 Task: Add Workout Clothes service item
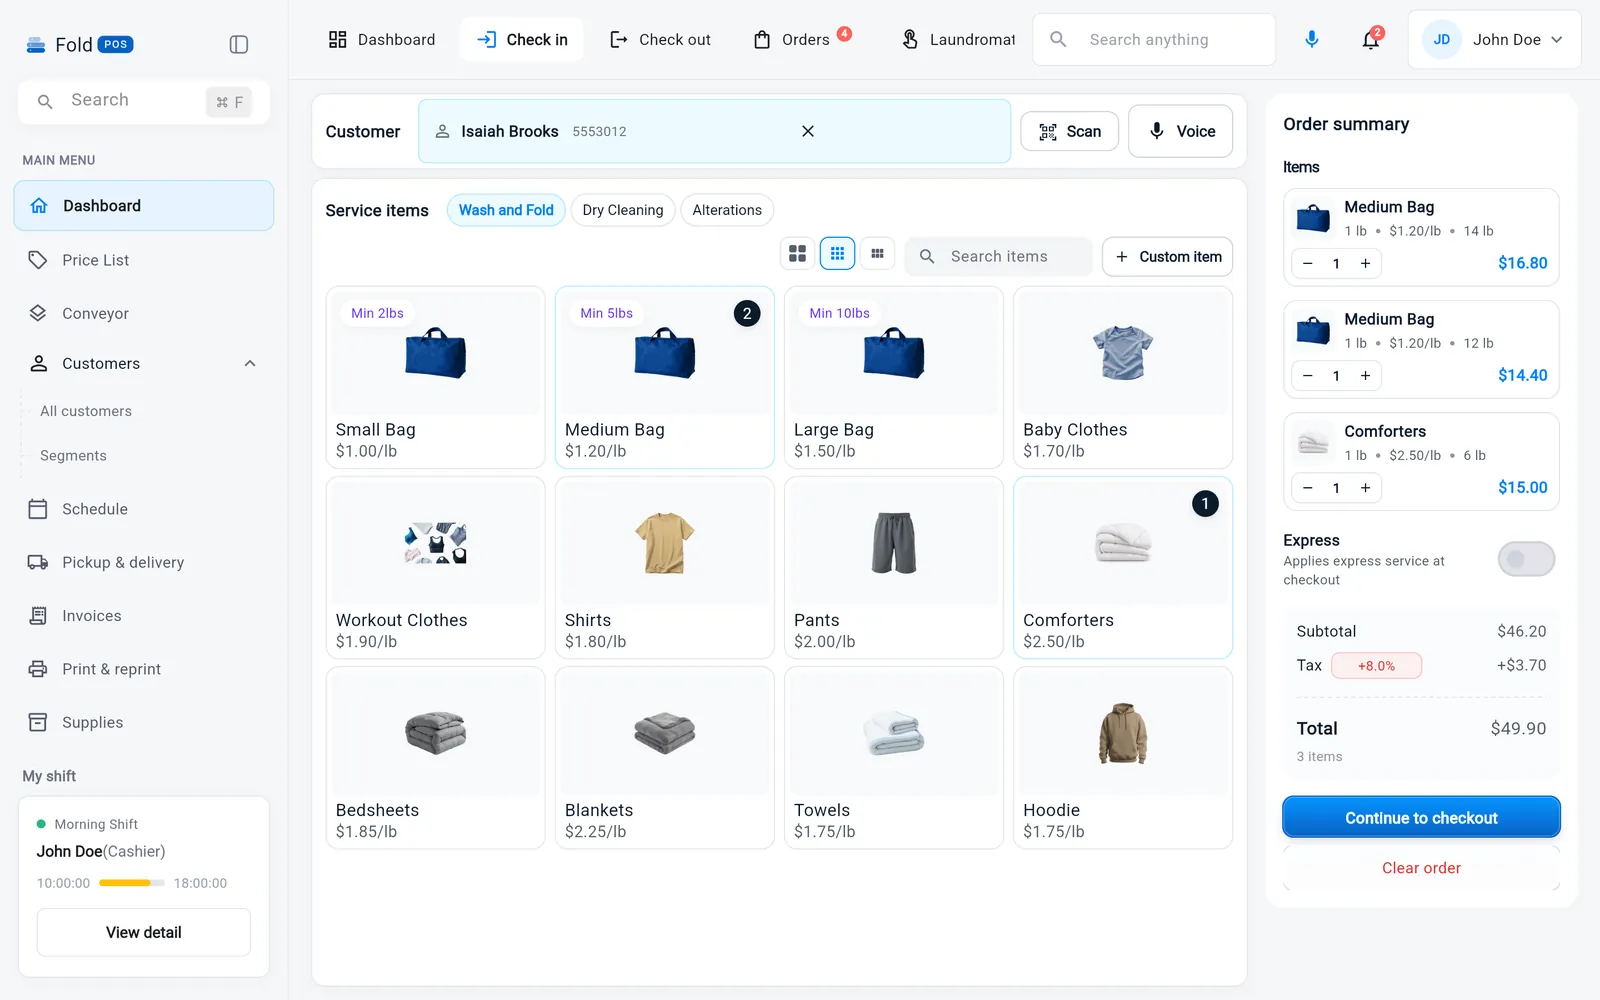click(435, 567)
